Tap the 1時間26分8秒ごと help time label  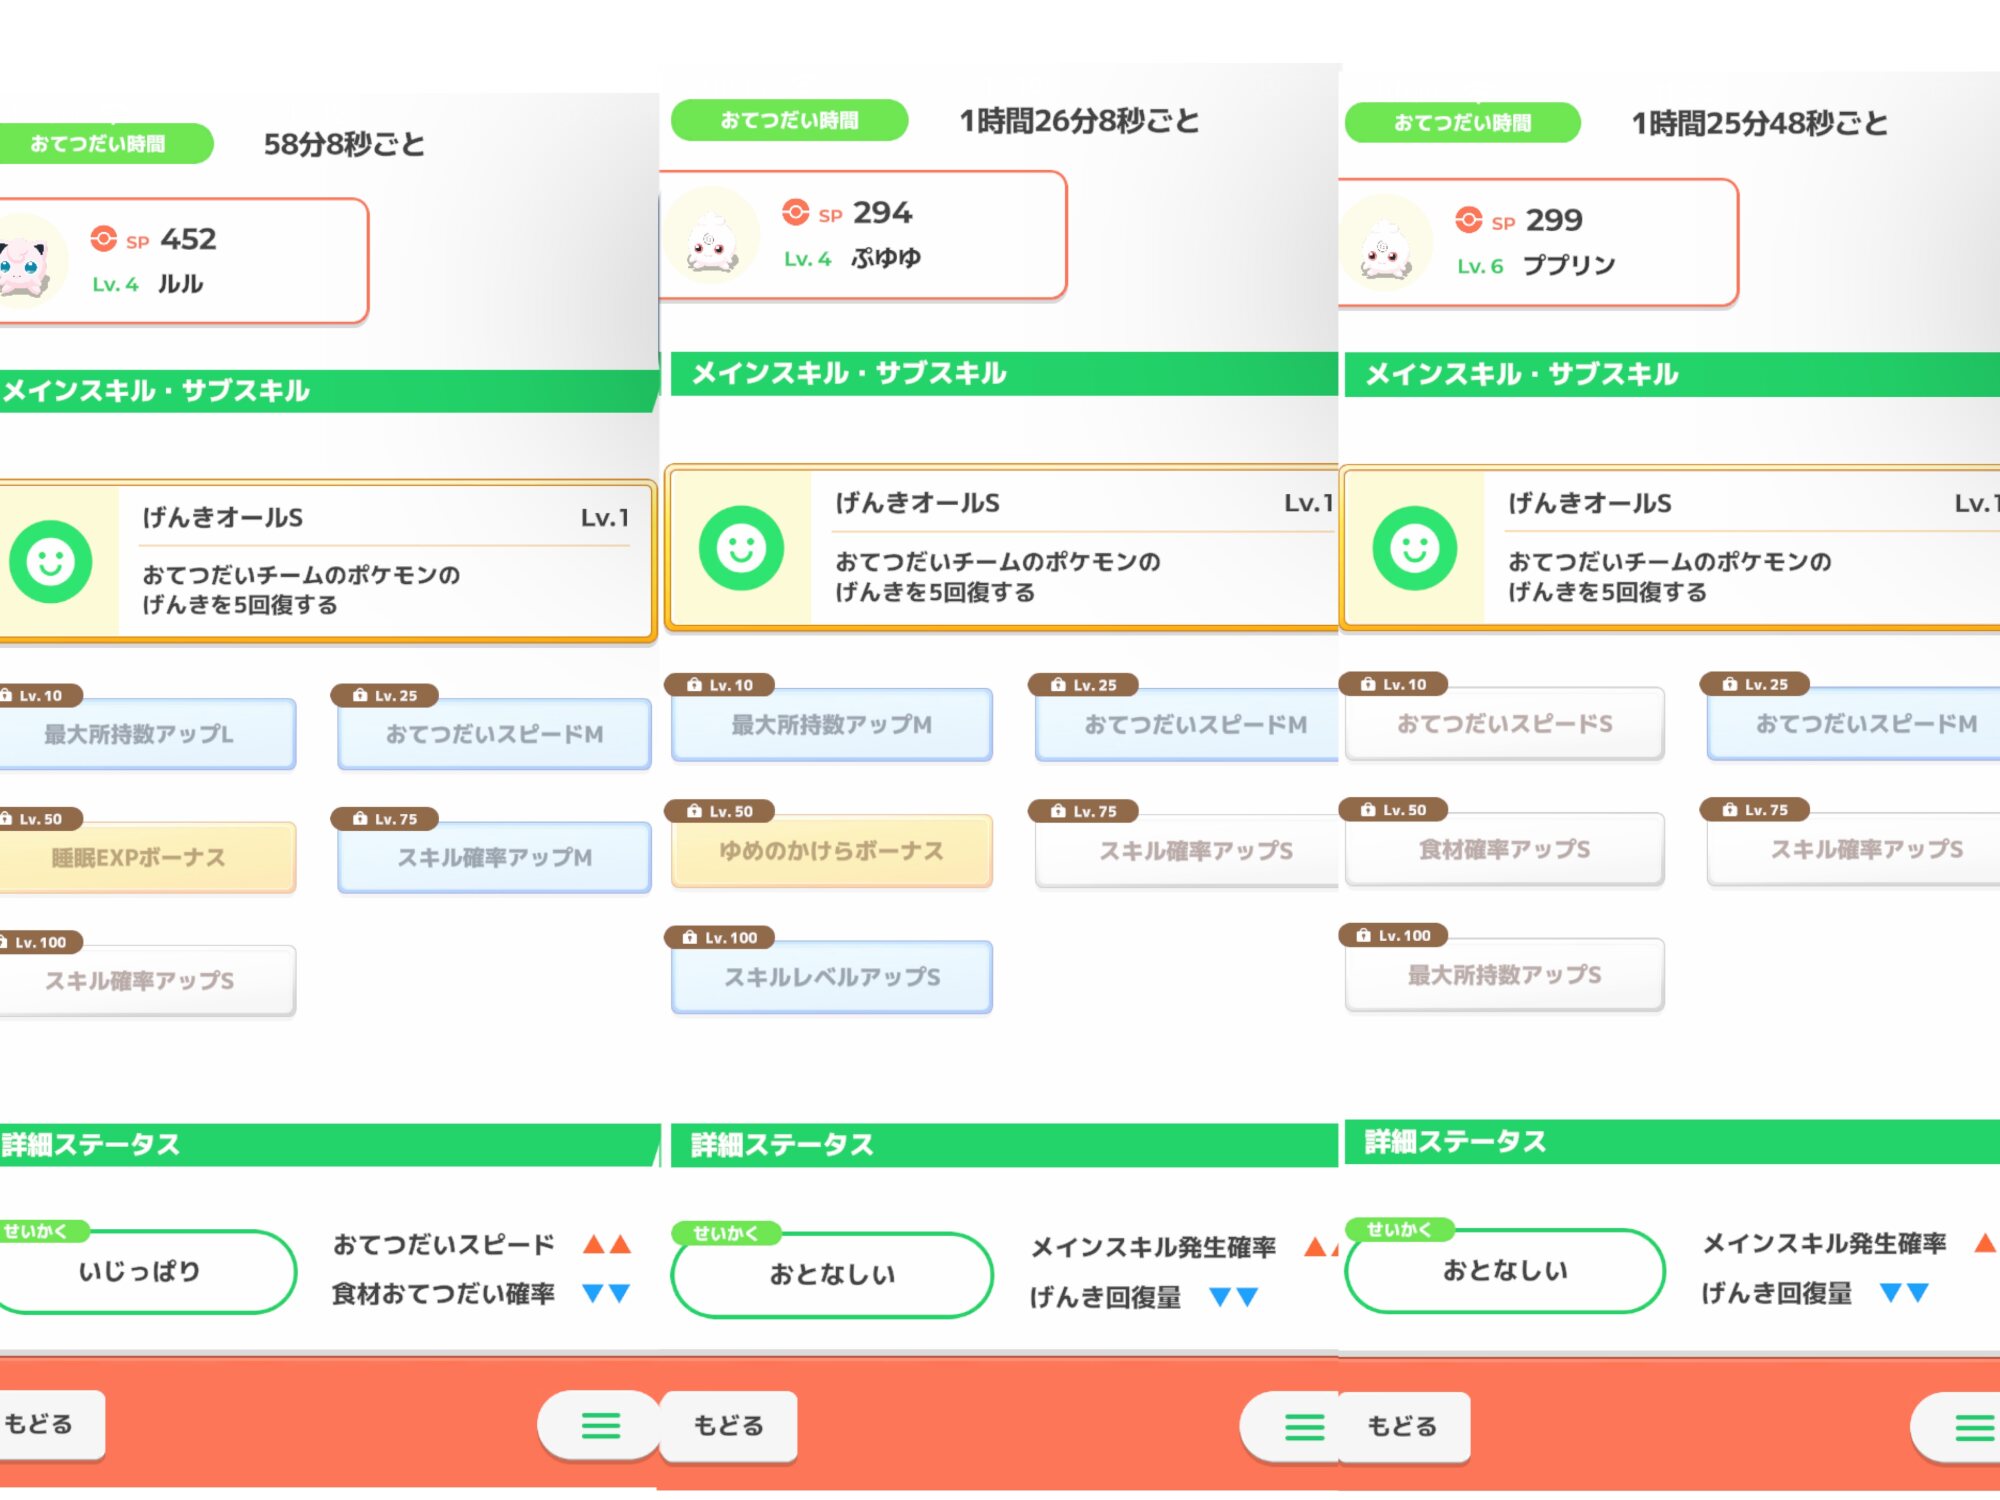[x=1080, y=121]
